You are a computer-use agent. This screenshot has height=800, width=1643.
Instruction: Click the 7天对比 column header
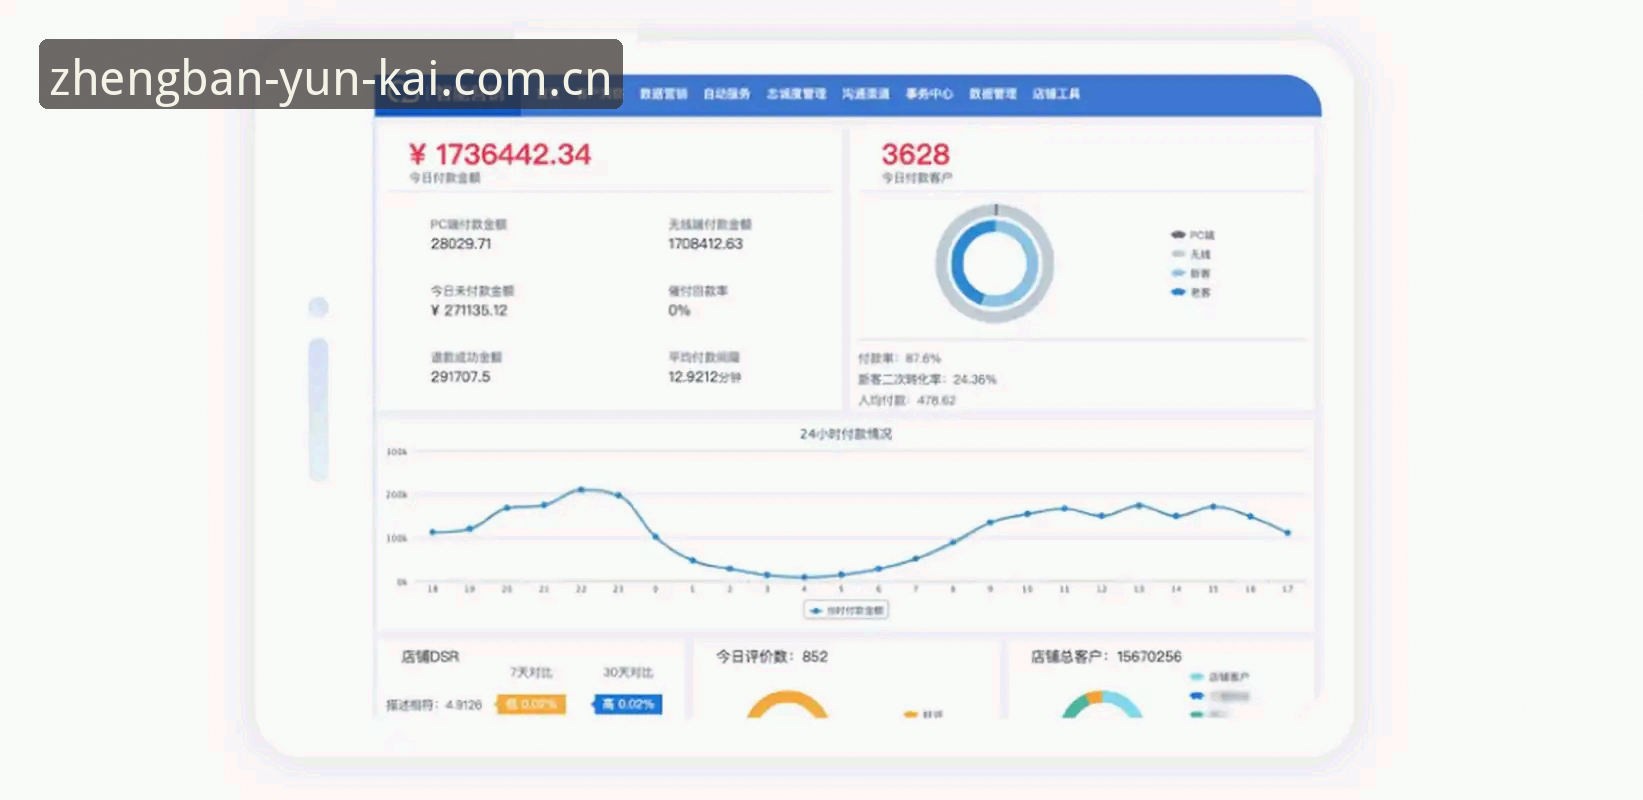[531, 673]
